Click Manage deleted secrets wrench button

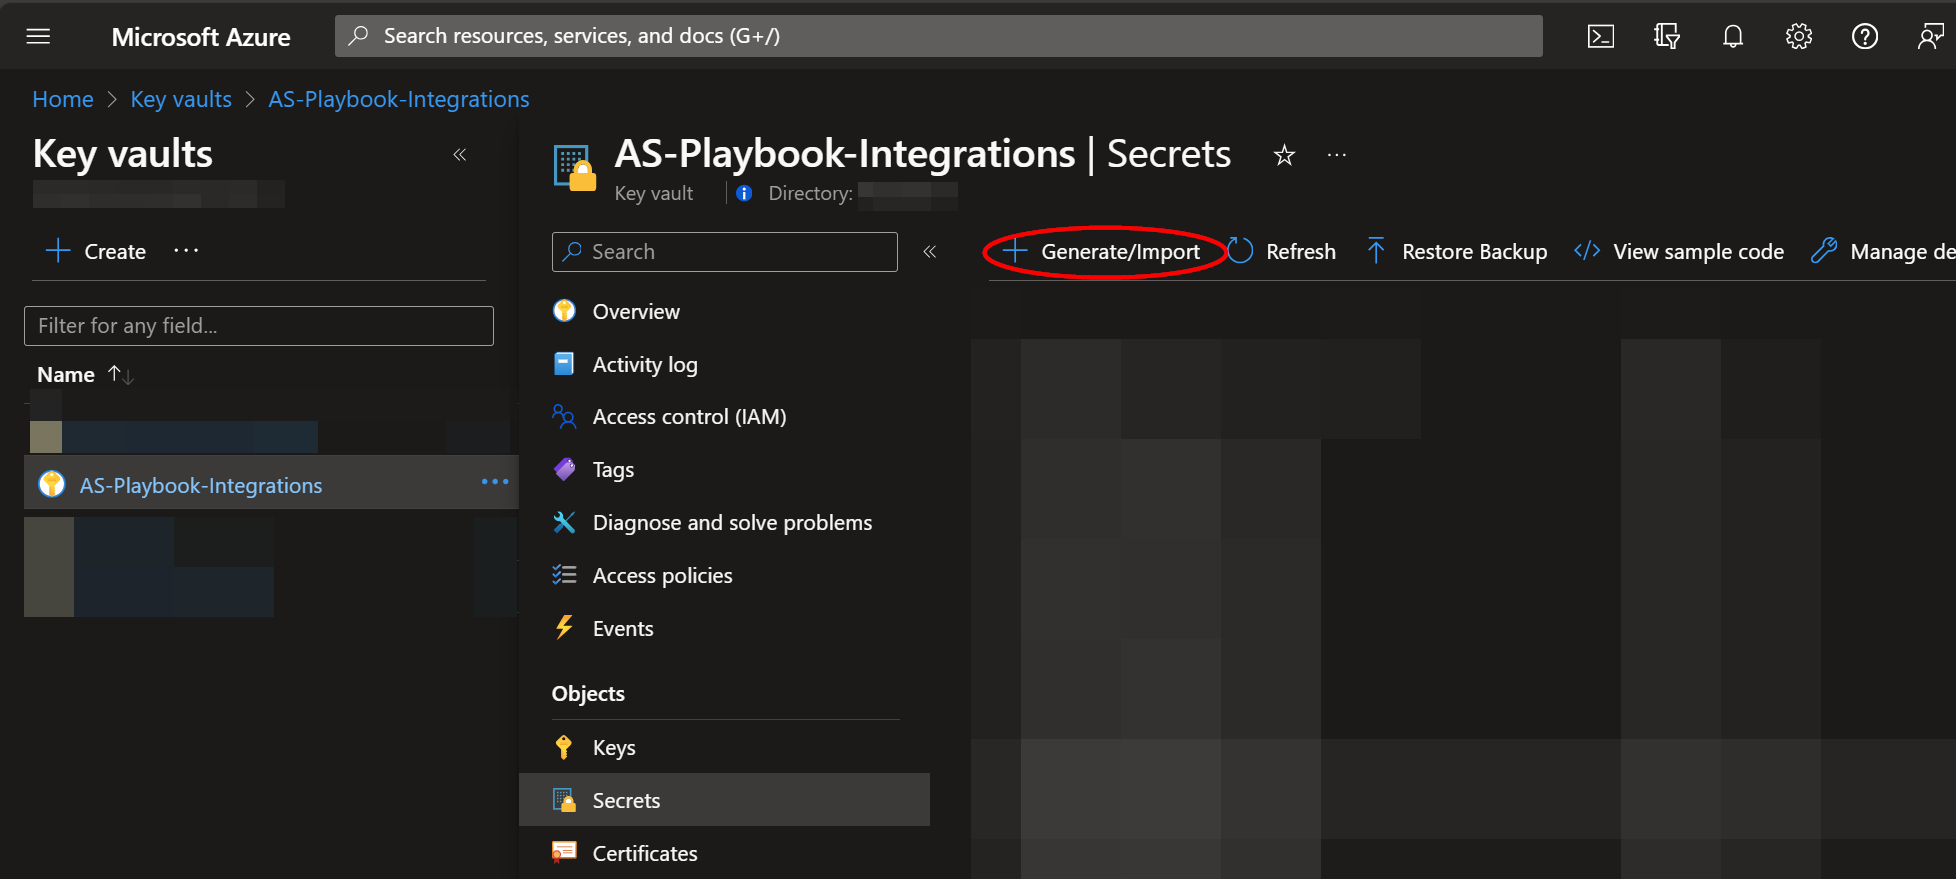1883,252
